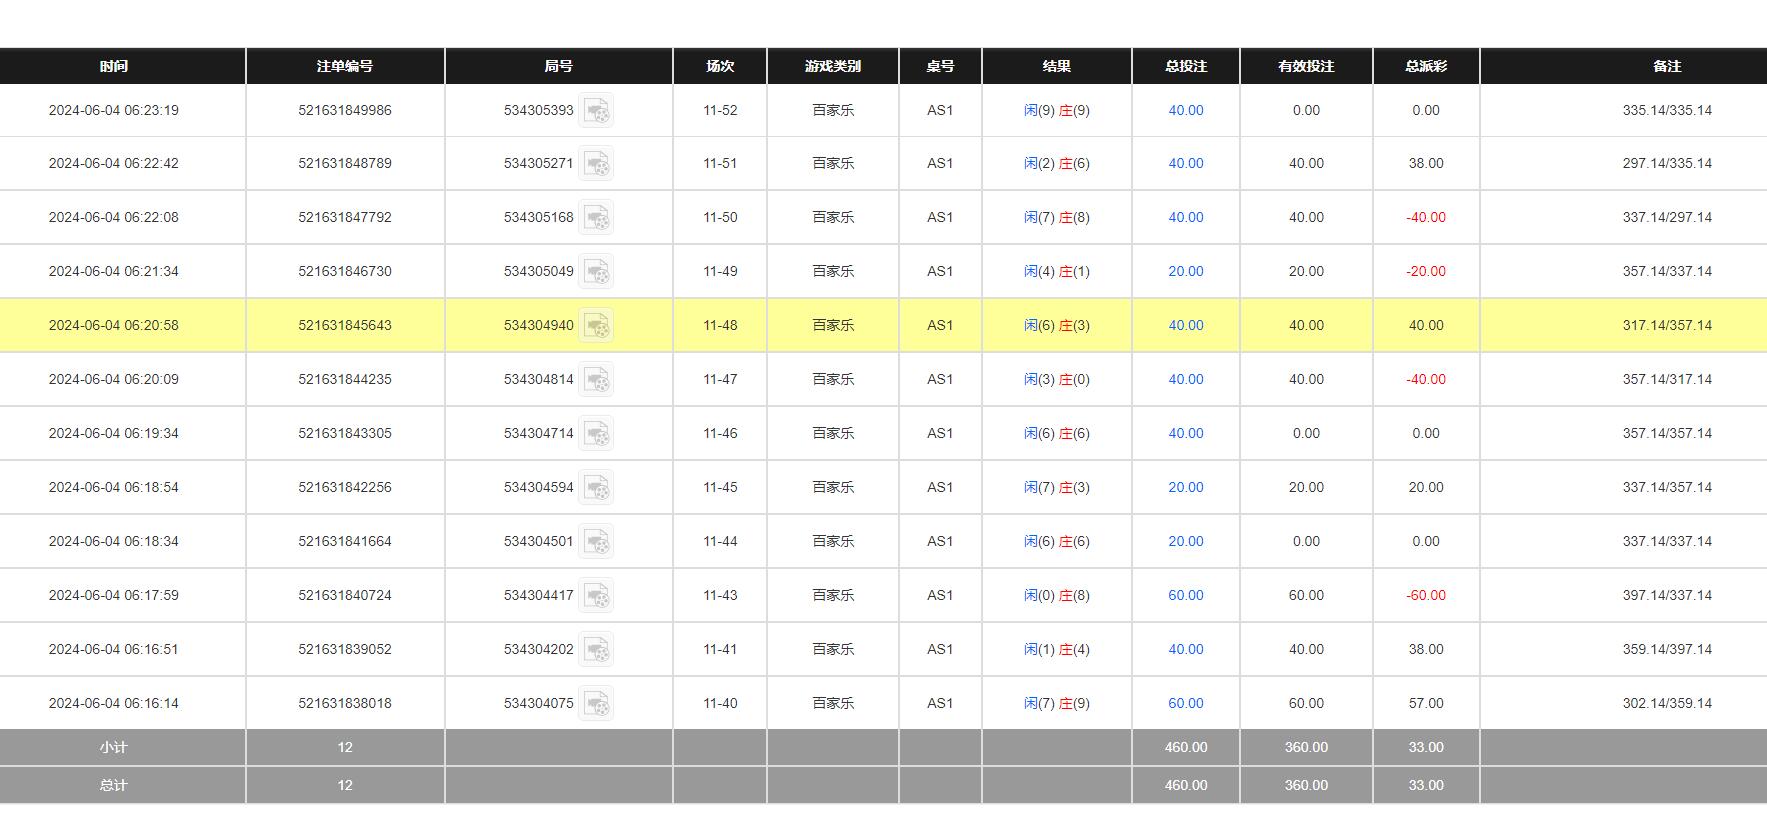Viewport: 1767px width, 825px height.
Task: Open 60.00 total bet link for round 11-43
Action: coord(1185,596)
